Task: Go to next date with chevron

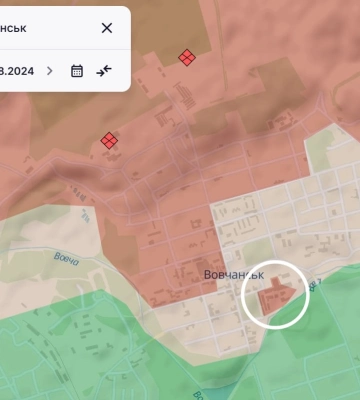Action: [50, 71]
